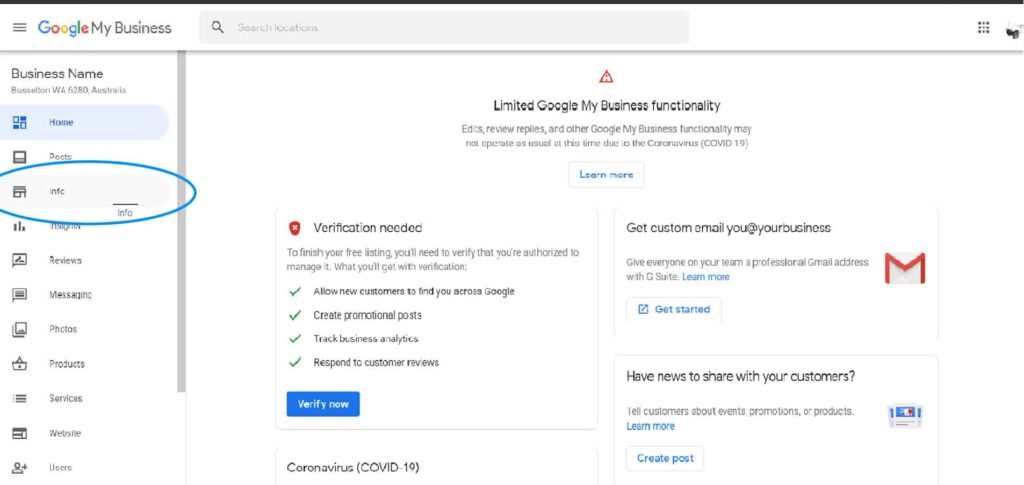The width and height of the screenshot is (1024, 485).
Task: Click the Home dashboard icon
Action: 20,122
